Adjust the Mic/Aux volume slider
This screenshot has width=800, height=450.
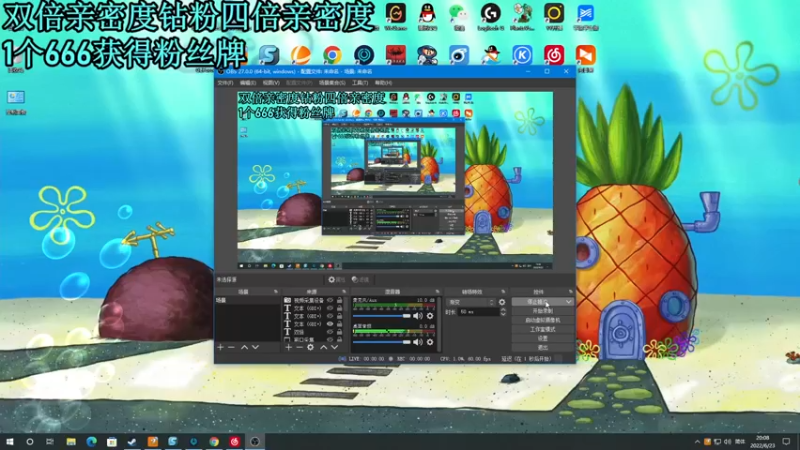pos(382,316)
